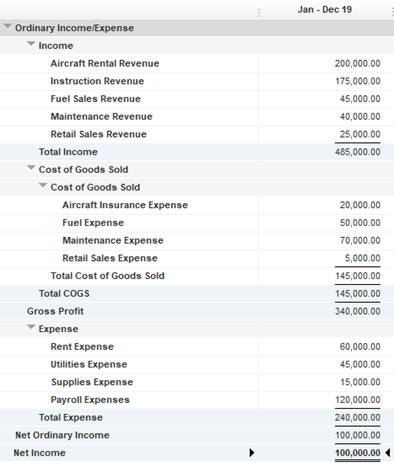Collapse the Income group triangle
Viewport: 394px width, 467px height.
click(31, 44)
